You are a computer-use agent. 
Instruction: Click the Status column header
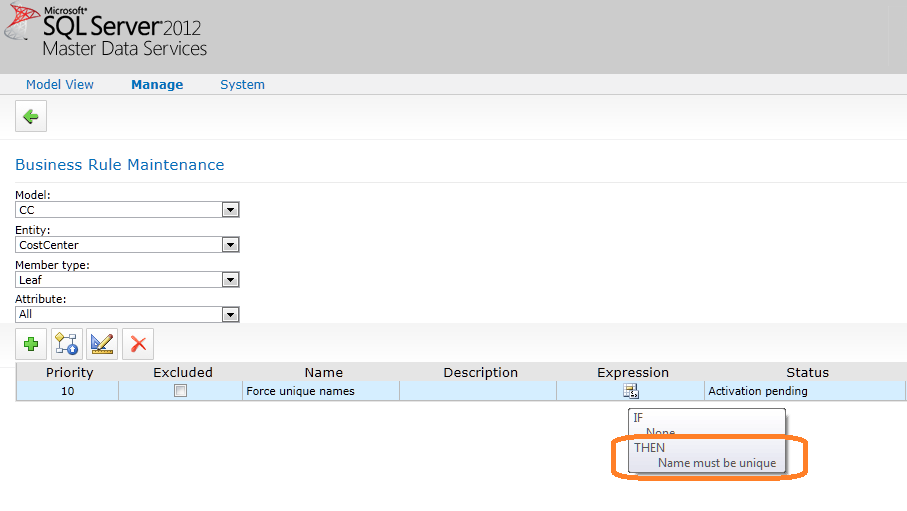click(807, 372)
